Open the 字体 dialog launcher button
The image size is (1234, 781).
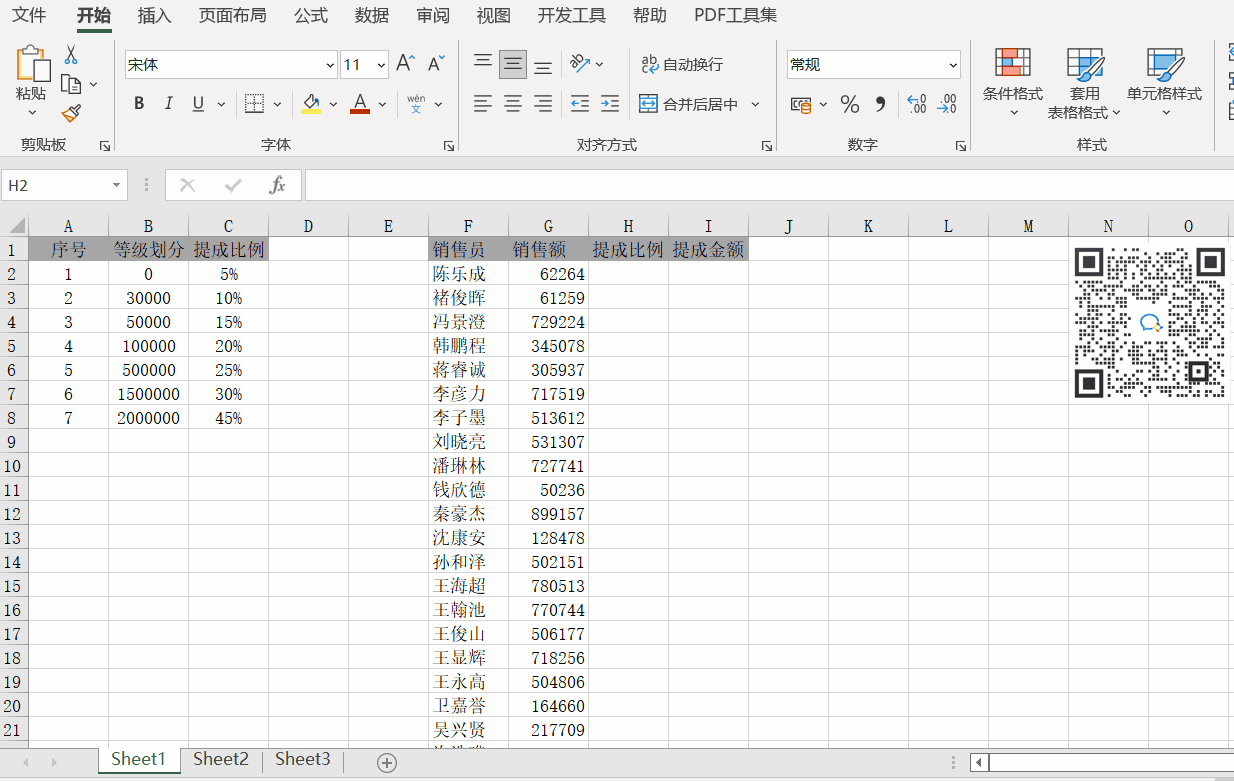449,145
